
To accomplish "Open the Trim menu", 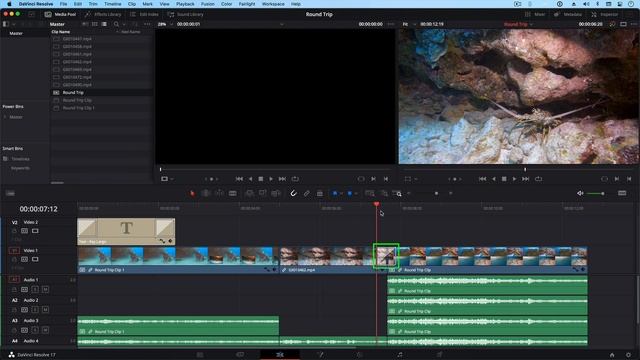I will 93,4.
